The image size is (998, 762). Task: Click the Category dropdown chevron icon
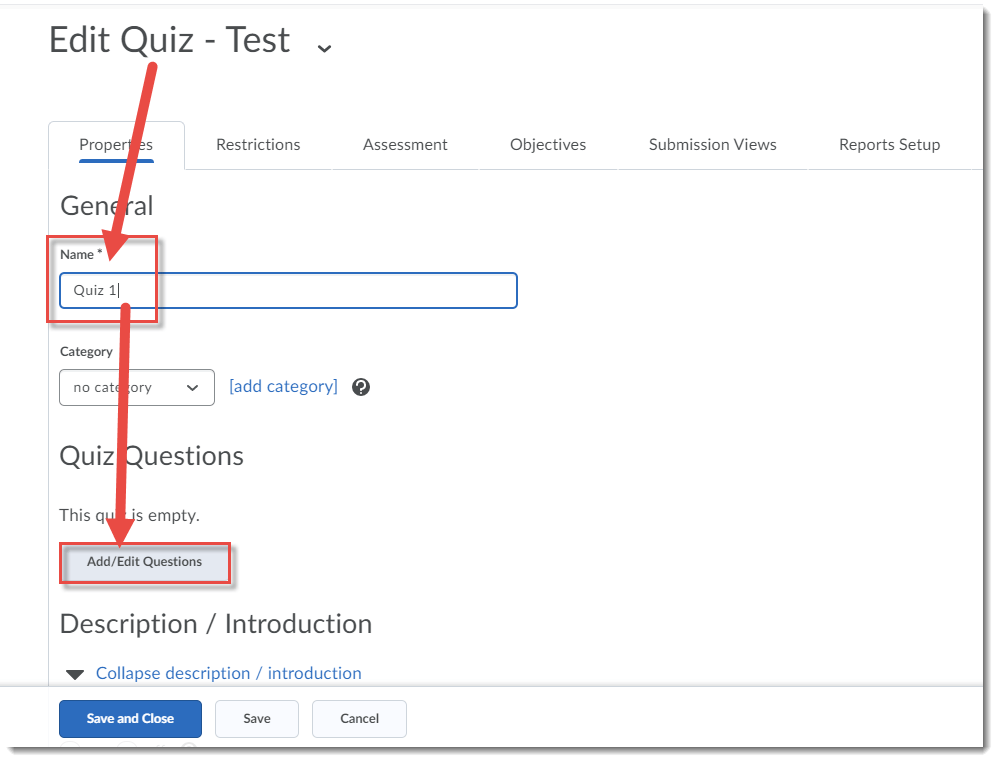pos(194,387)
